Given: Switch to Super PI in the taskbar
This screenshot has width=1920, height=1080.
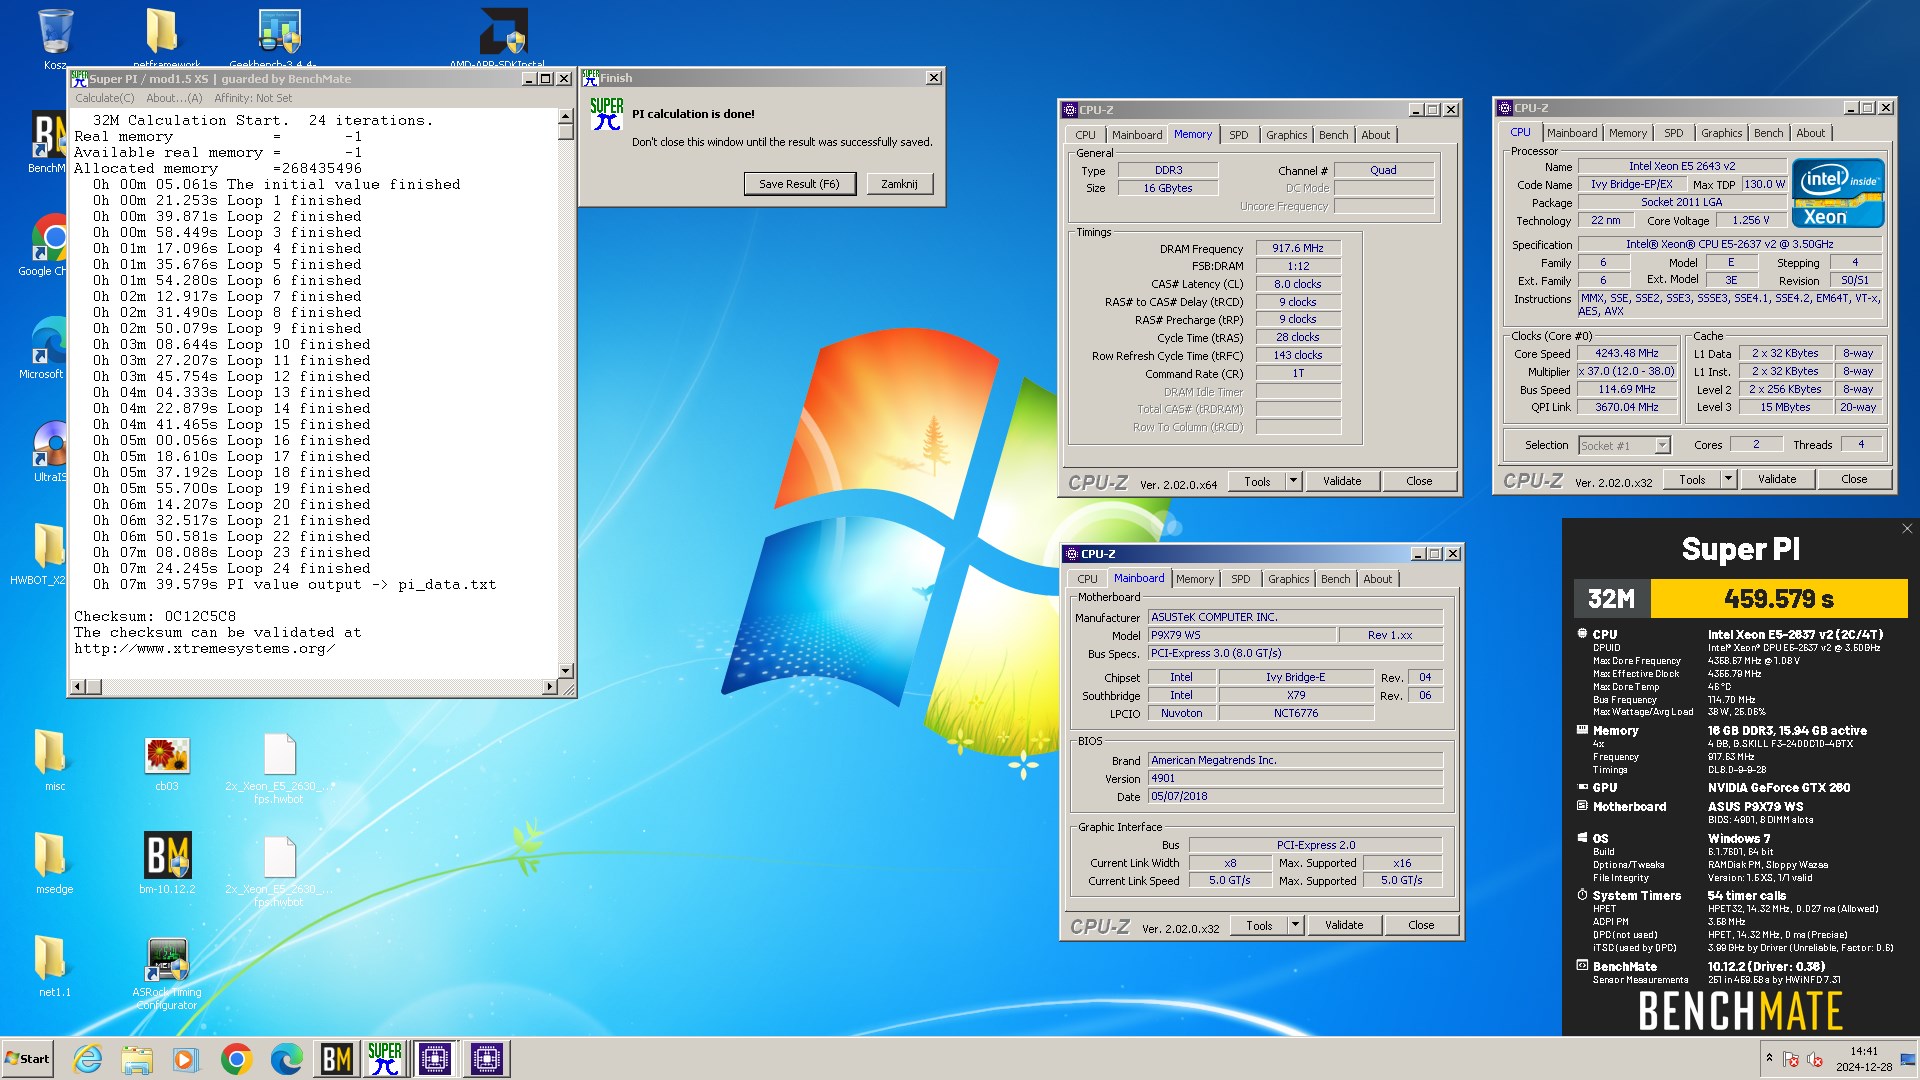Looking at the screenshot, I should click(x=385, y=1059).
